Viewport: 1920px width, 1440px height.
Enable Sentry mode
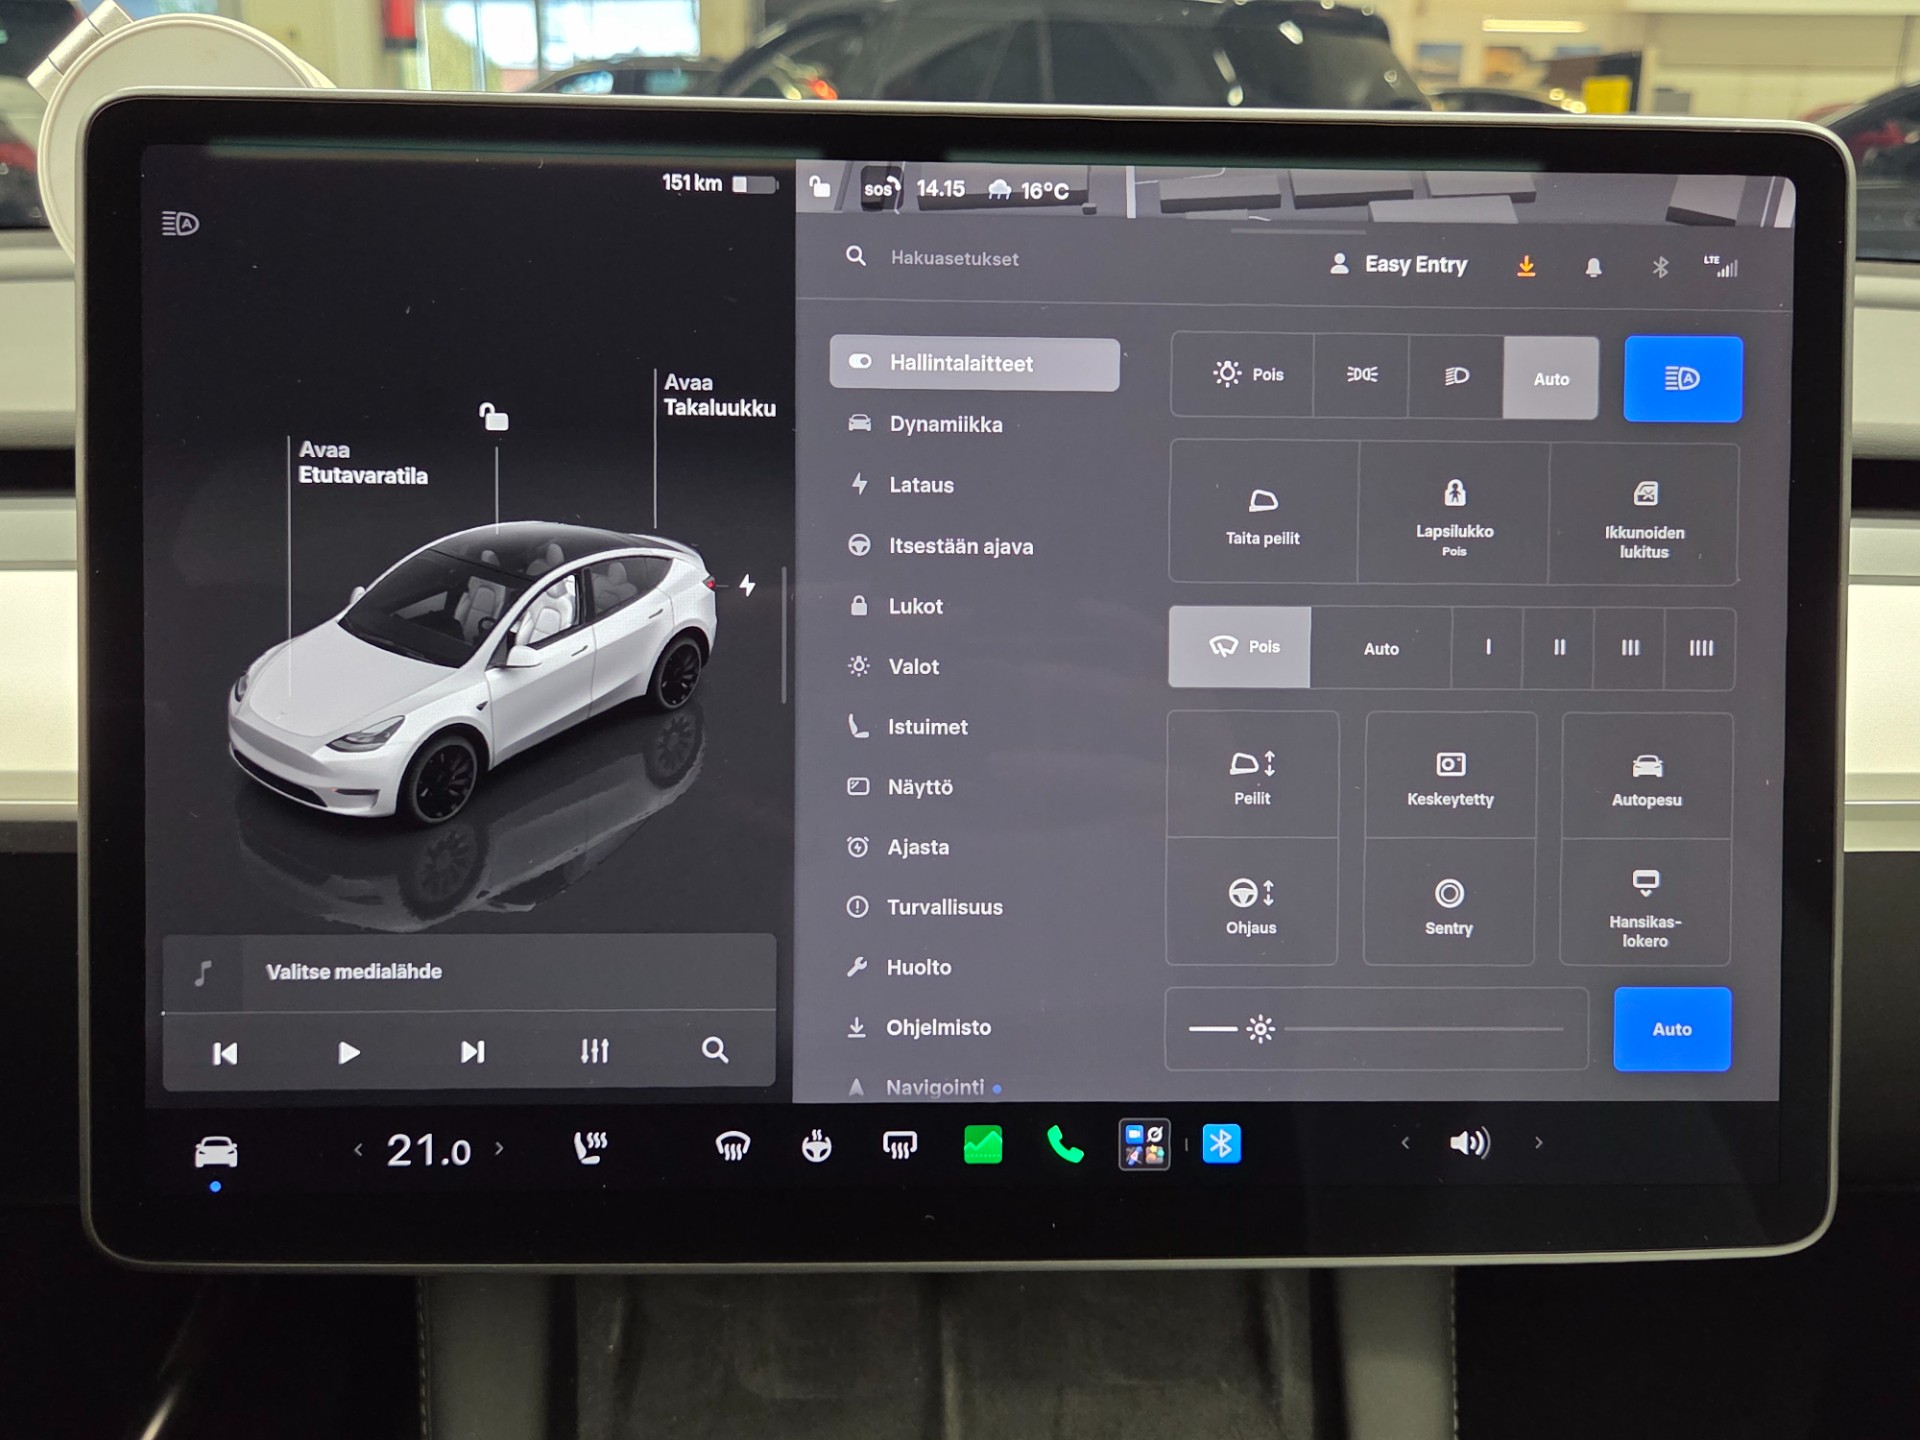click(x=1449, y=904)
